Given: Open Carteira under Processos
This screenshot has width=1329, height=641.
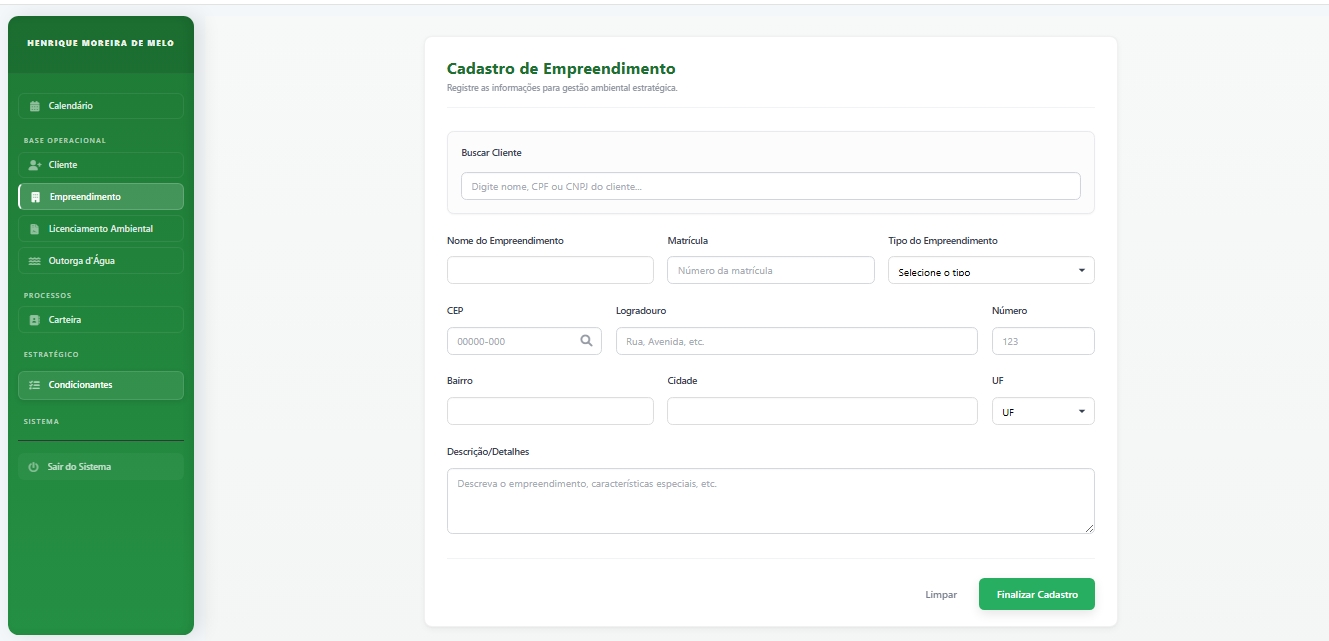Looking at the screenshot, I should 101,320.
